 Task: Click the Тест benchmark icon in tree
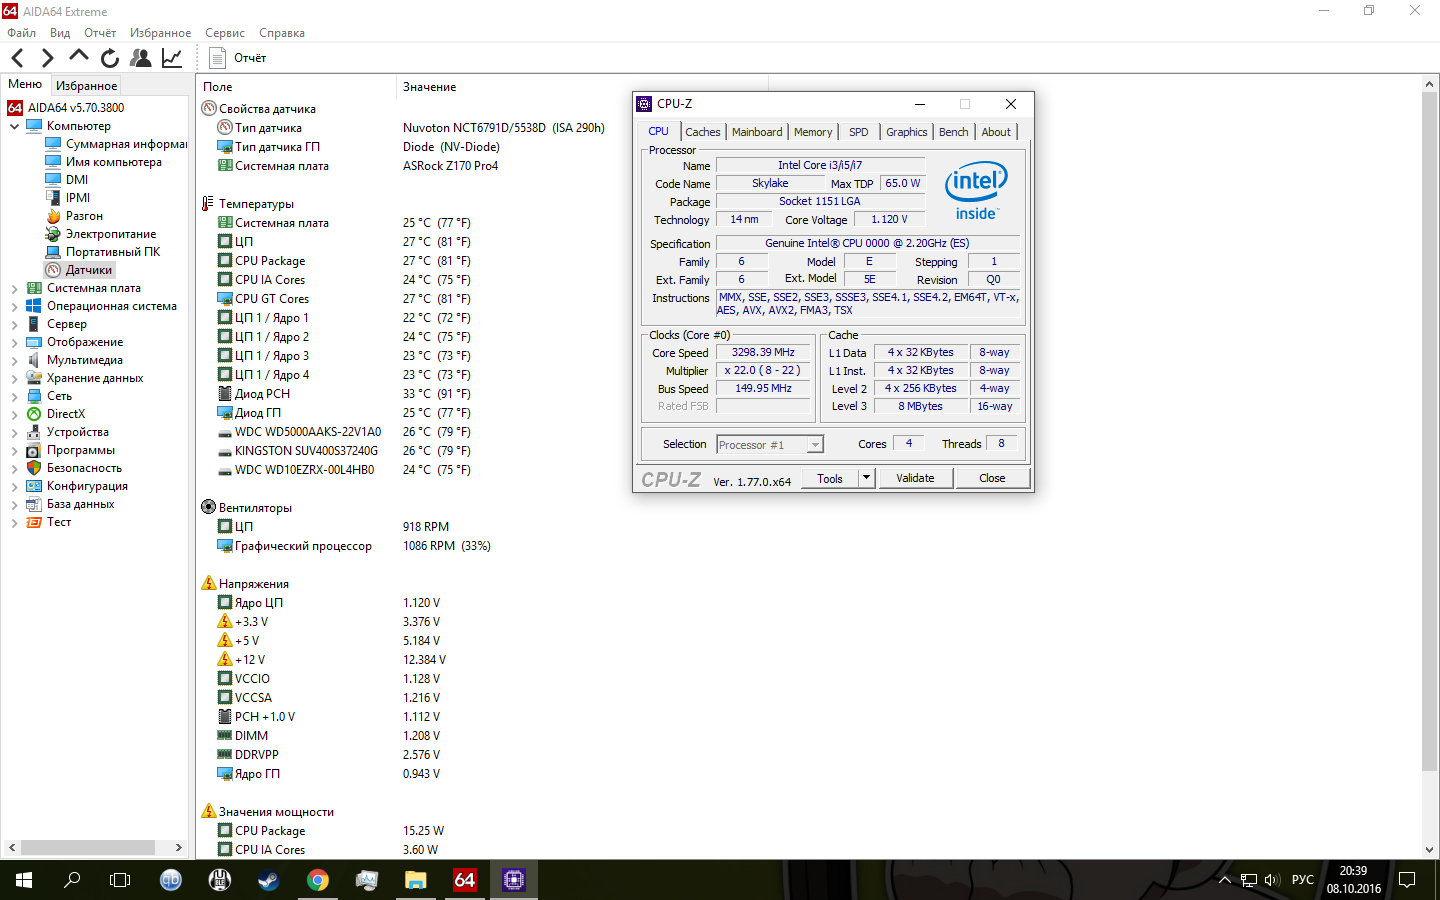click(34, 522)
